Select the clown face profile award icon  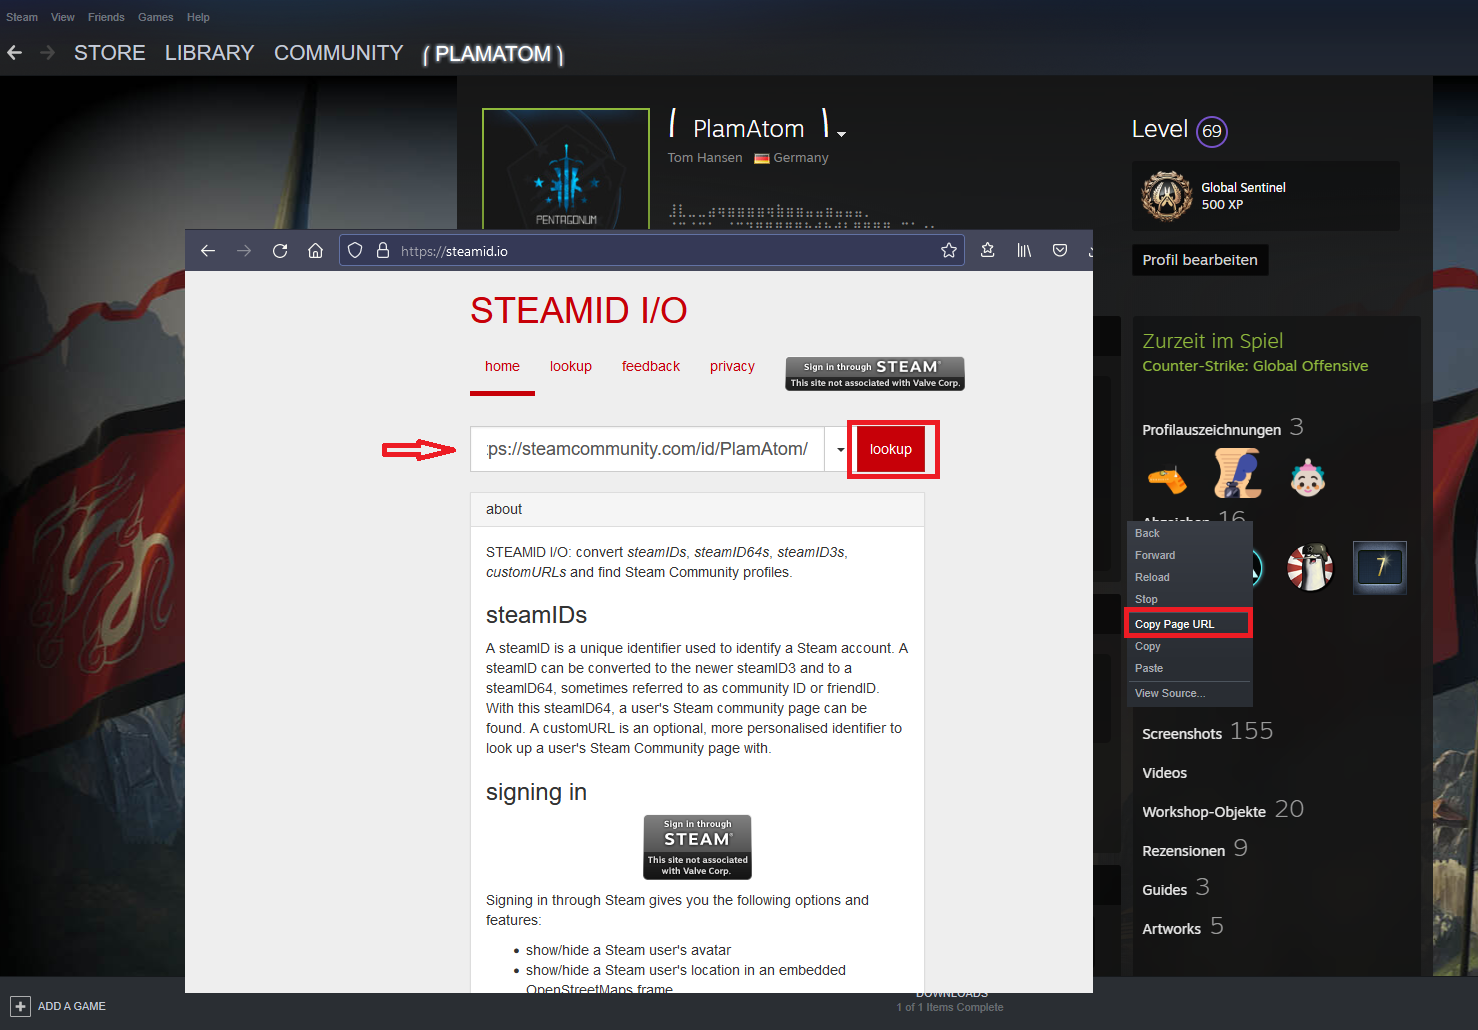tap(1307, 478)
